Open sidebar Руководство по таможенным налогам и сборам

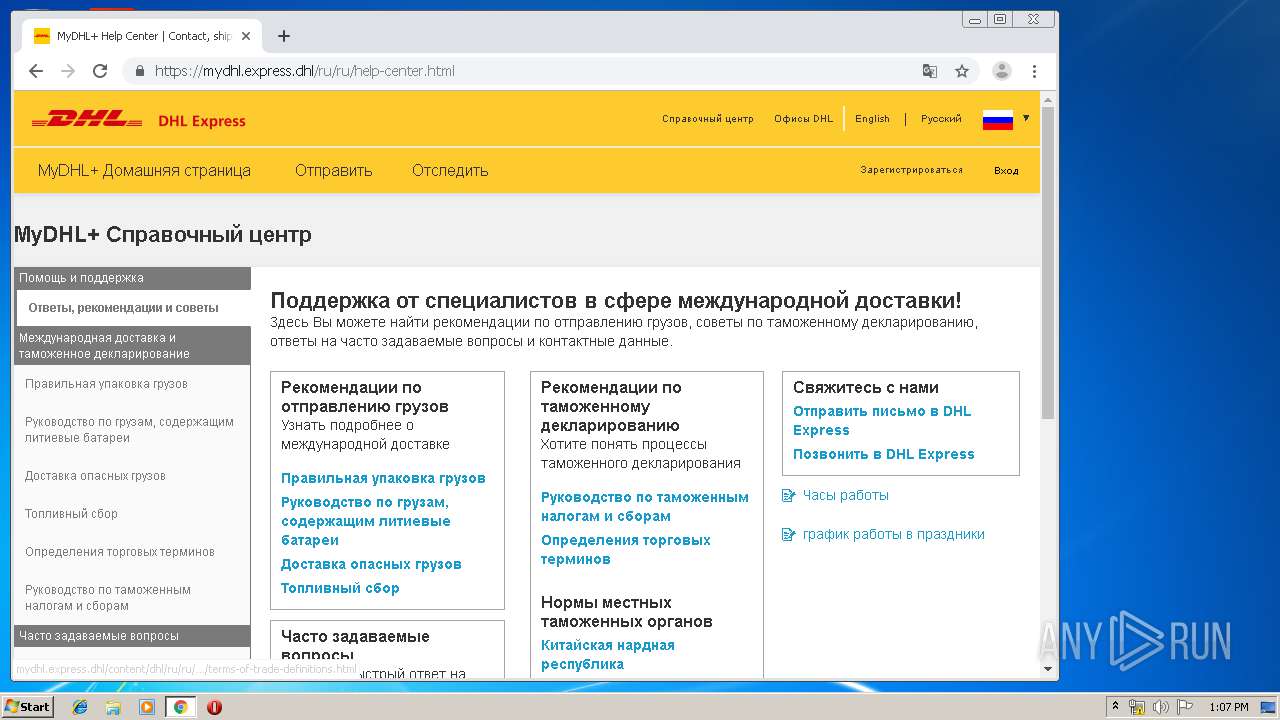pyautogui.click(x=108, y=598)
